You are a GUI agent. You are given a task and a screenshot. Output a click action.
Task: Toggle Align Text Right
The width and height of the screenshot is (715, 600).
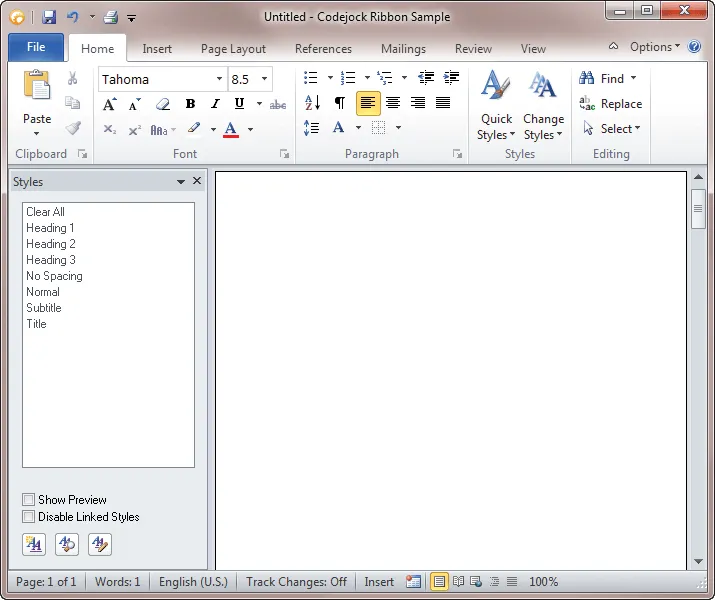[x=418, y=103]
